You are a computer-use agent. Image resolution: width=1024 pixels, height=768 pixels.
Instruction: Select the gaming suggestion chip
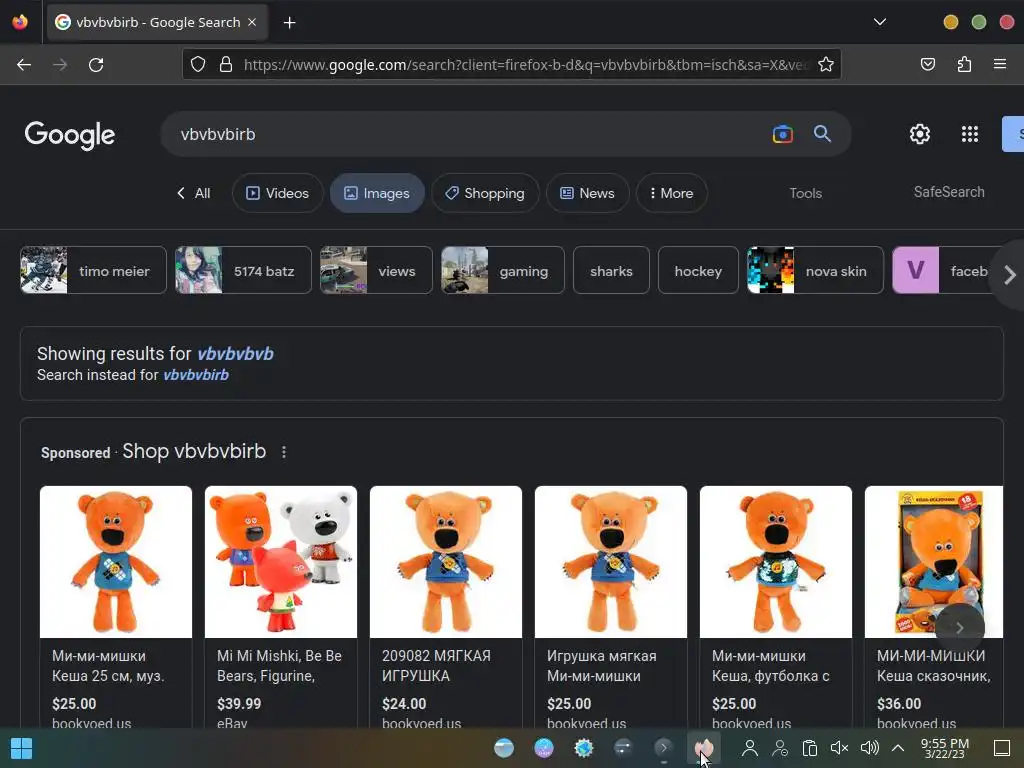point(503,270)
